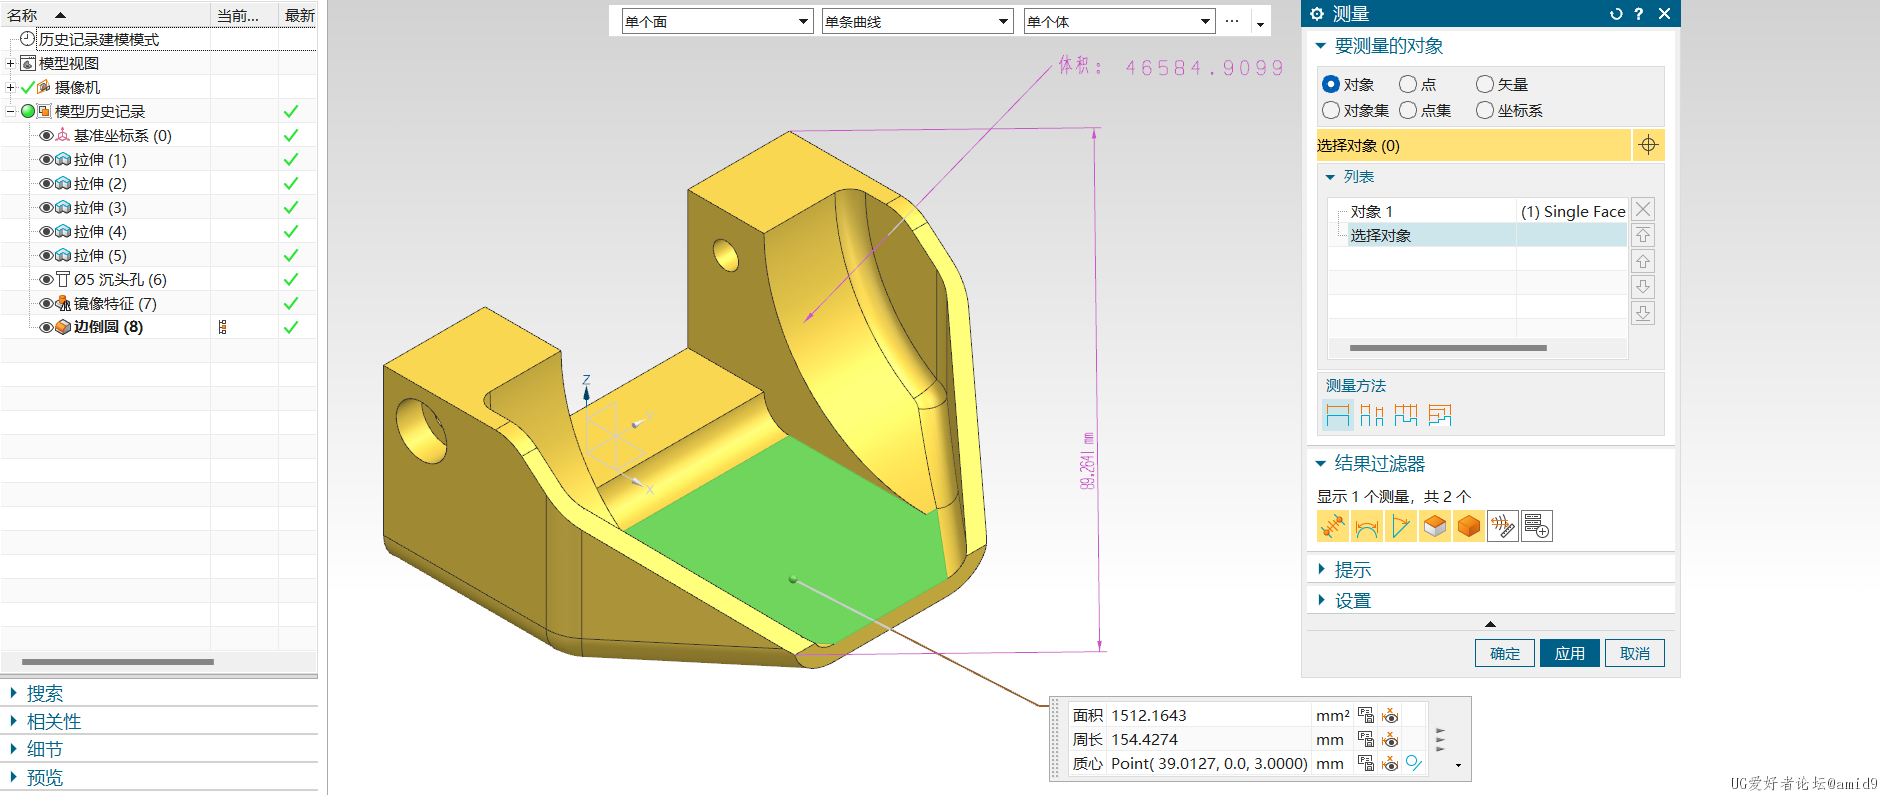Toggle the face properties result filter
The height and width of the screenshot is (795, 1880).
[1435, 526]
